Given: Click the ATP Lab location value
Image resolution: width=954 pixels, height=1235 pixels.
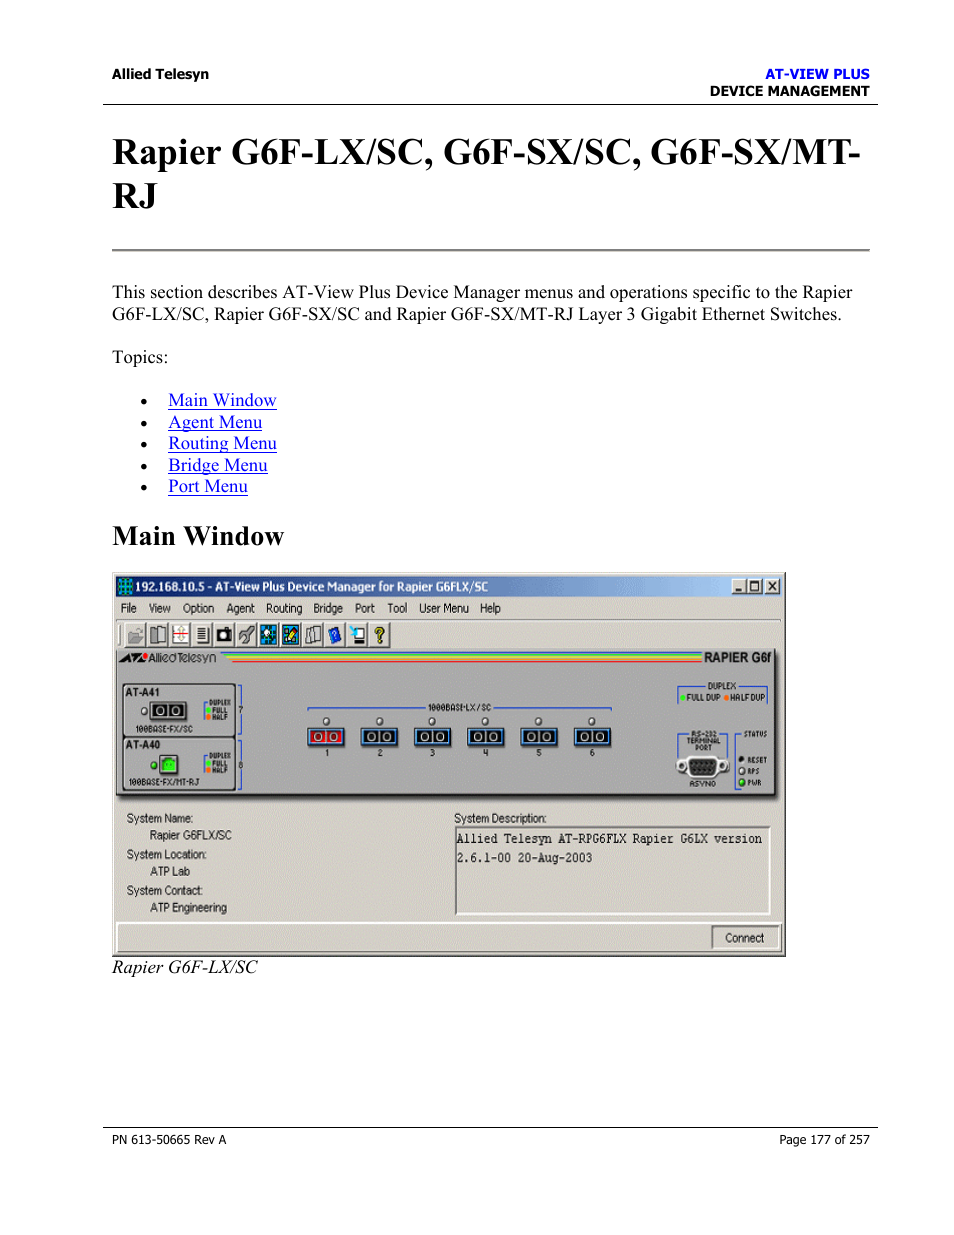Looking at the screenshot, I should pos(170,871).
